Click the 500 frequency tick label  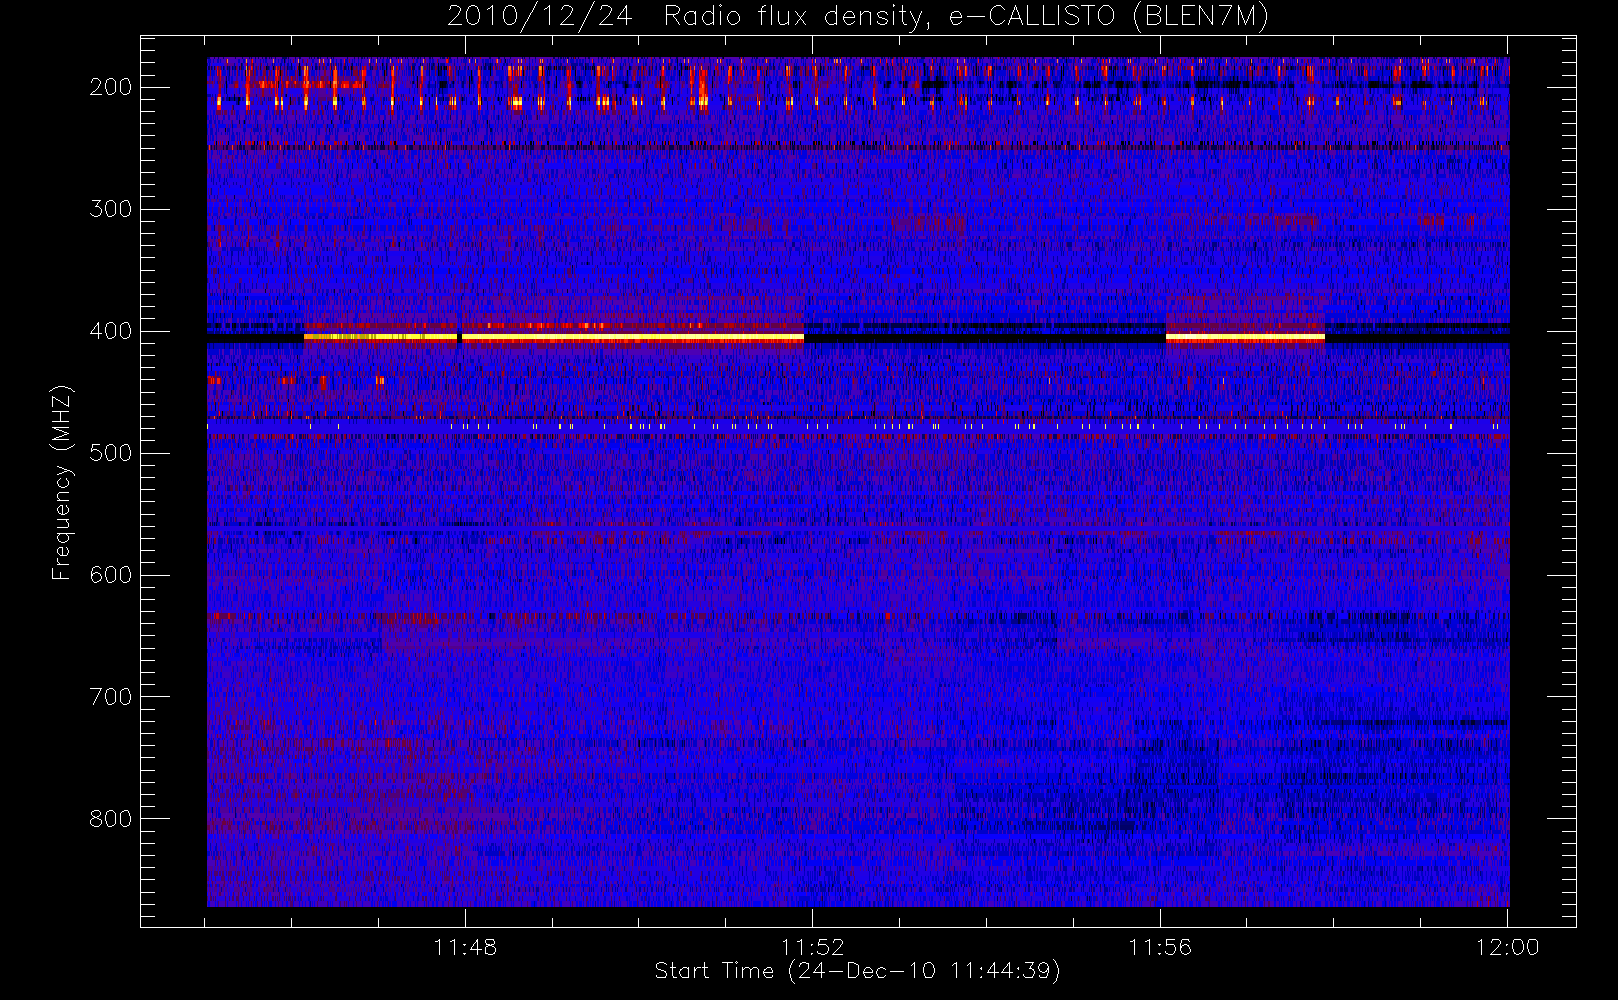tap(110, 453)
